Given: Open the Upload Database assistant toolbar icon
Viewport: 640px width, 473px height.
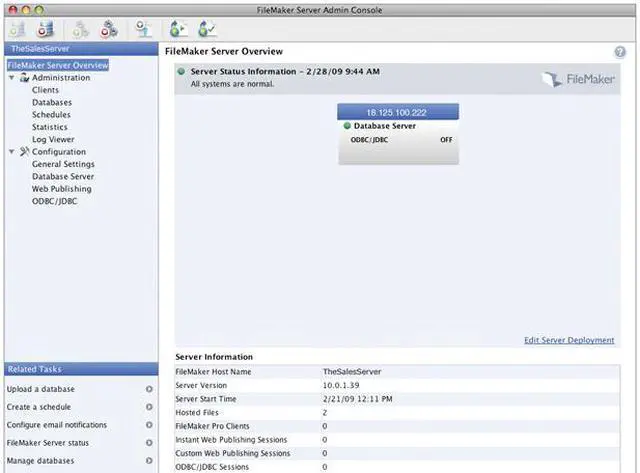Looking at the screenshot, I should [144, 29].
